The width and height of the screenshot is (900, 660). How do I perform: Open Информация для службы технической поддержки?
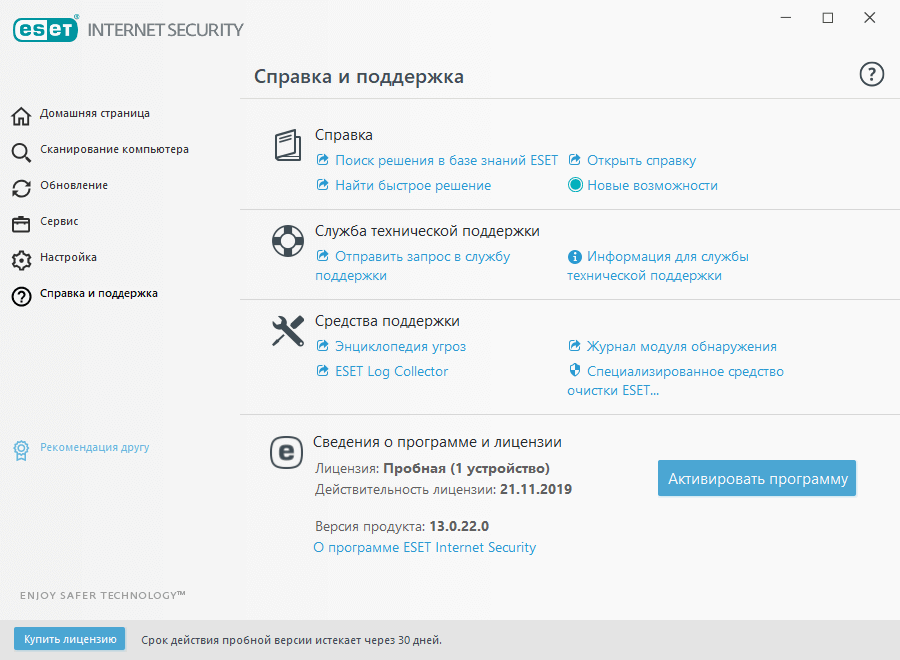point(658,266)
